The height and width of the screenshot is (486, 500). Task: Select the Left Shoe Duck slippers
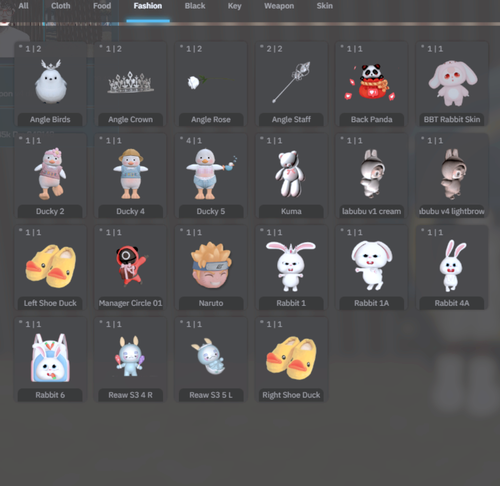click(x=51, y=266)
